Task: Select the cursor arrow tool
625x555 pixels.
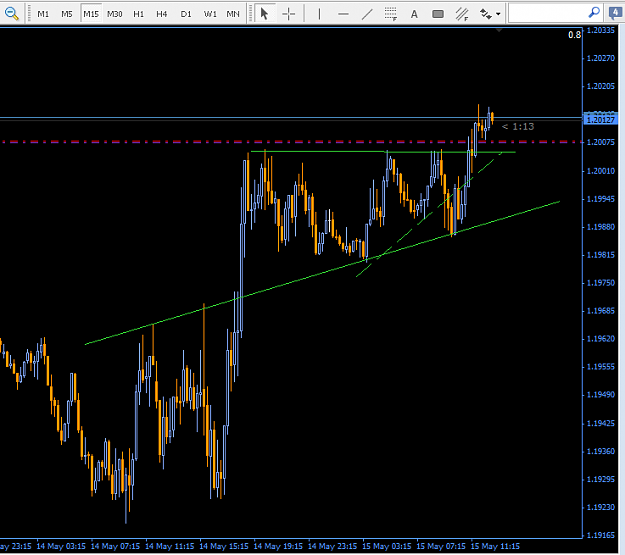Action: click(264, 14)
